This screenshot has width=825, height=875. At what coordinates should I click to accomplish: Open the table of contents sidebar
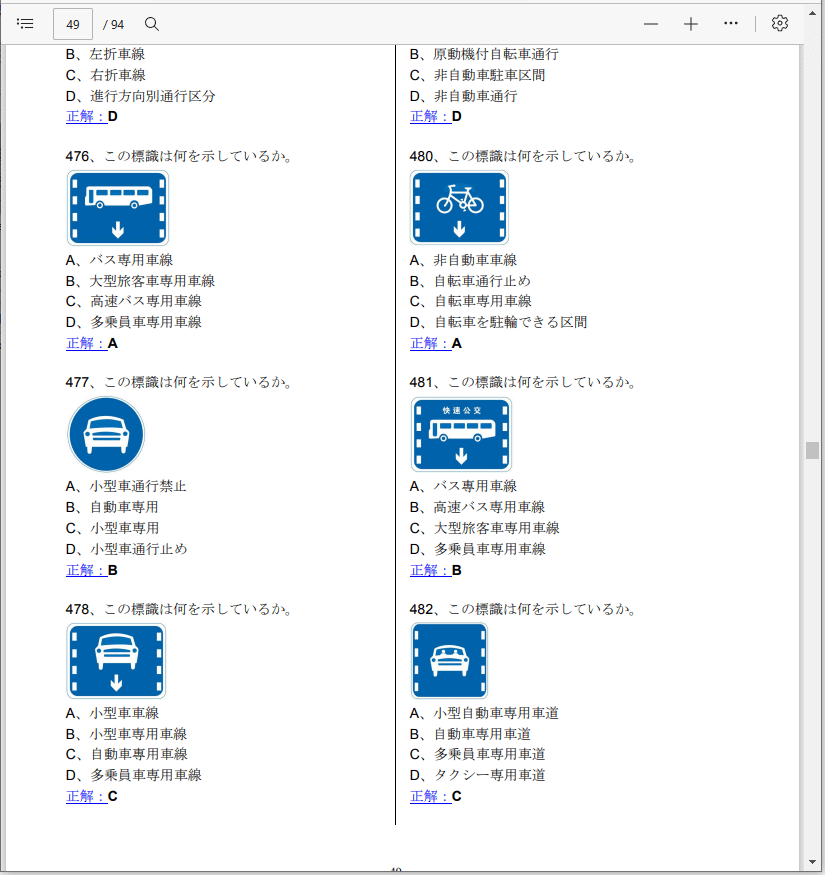click(x=26, y=24)
